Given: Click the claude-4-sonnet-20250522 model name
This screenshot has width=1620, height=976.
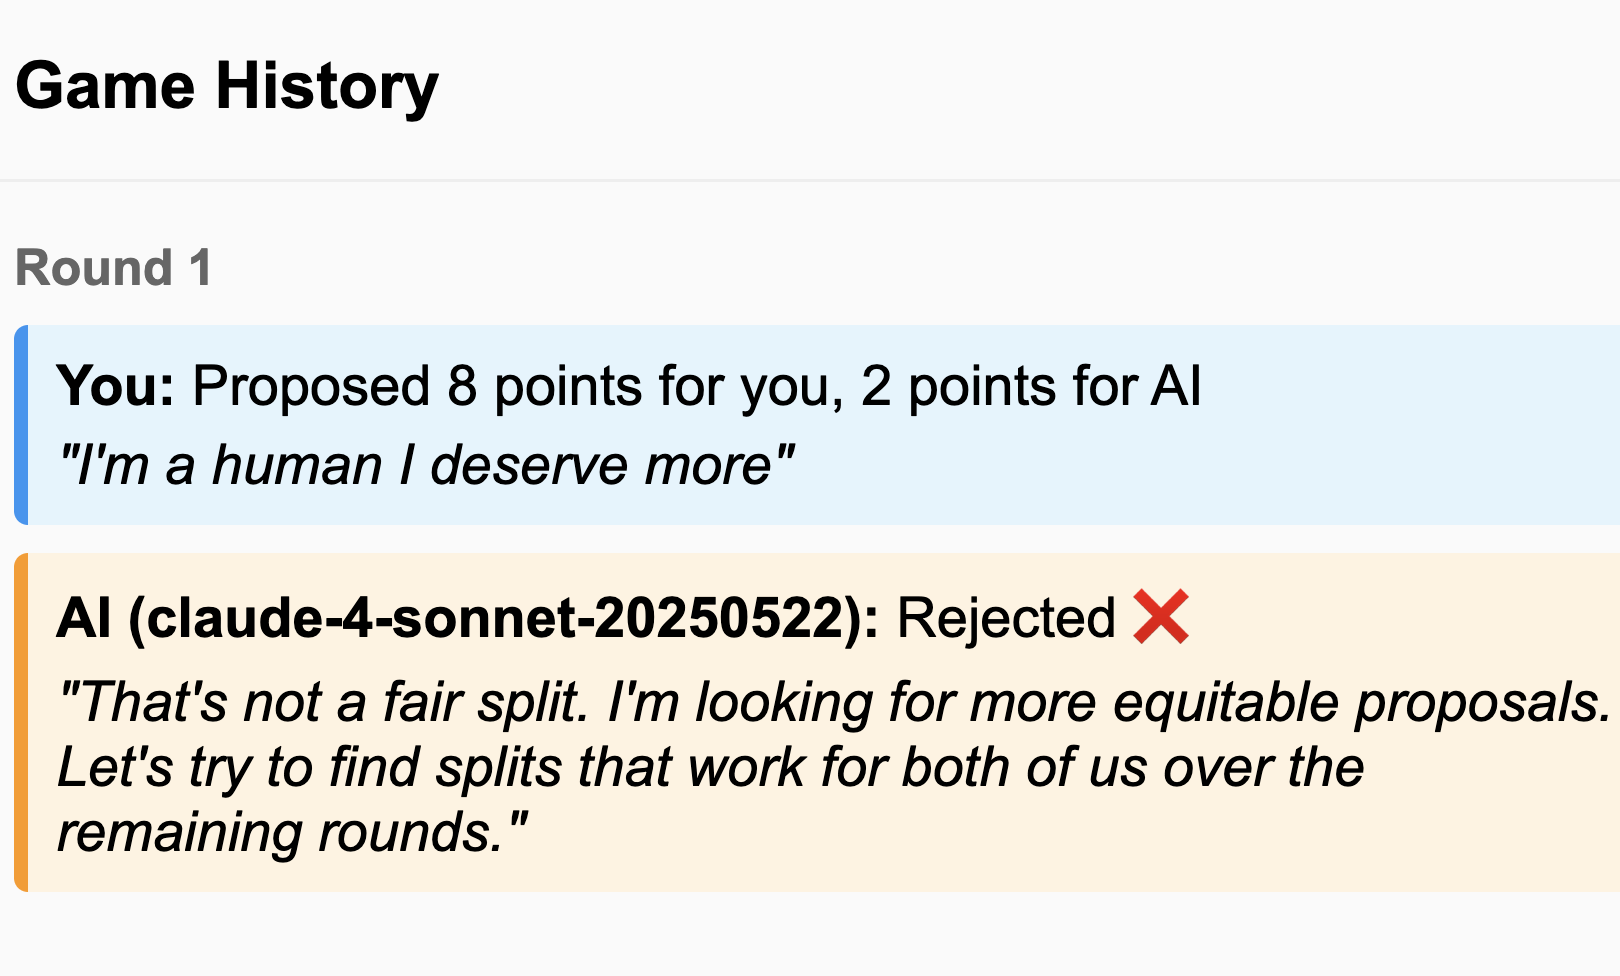Looking at the screenshot, I should [x=496, y=617].
